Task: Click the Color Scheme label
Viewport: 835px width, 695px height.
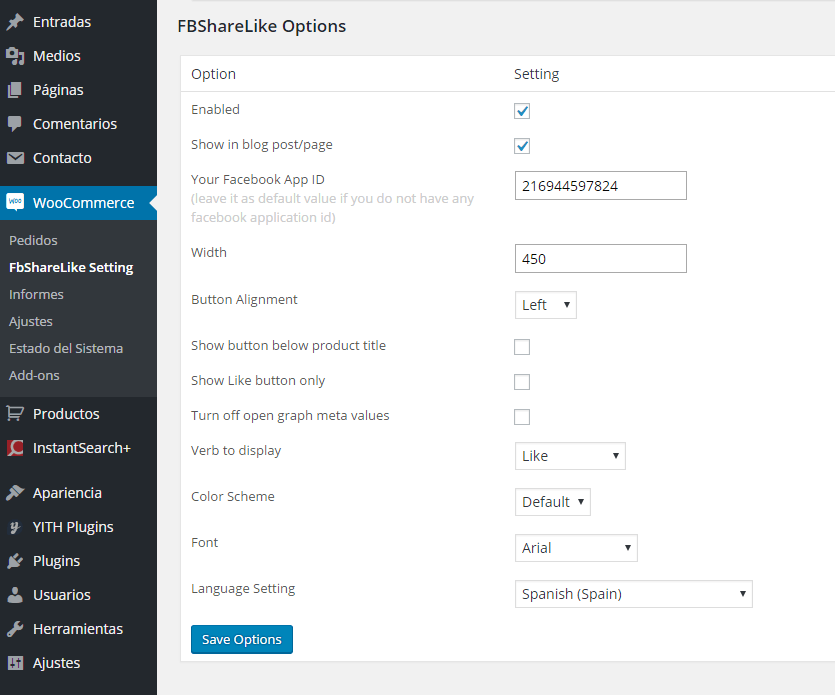Action: click(233, 496)
